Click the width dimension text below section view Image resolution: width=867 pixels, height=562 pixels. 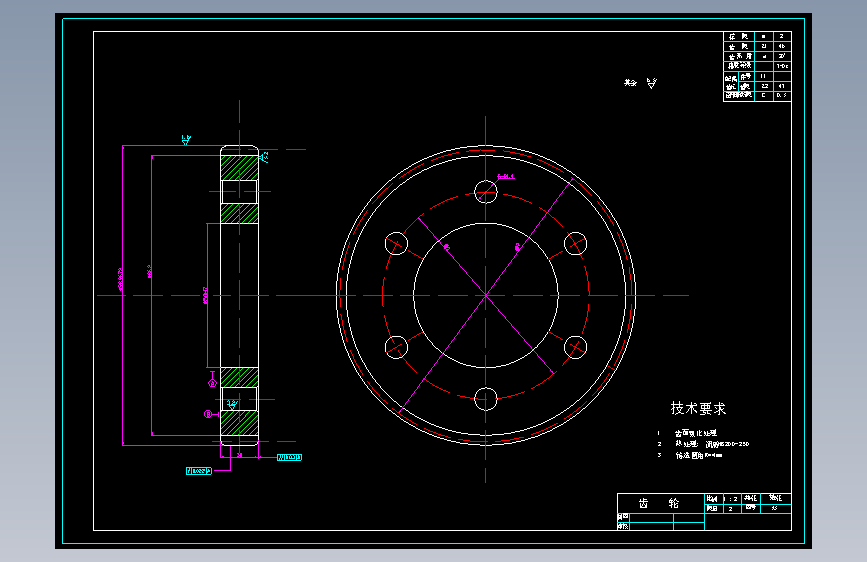coord(239,455)
